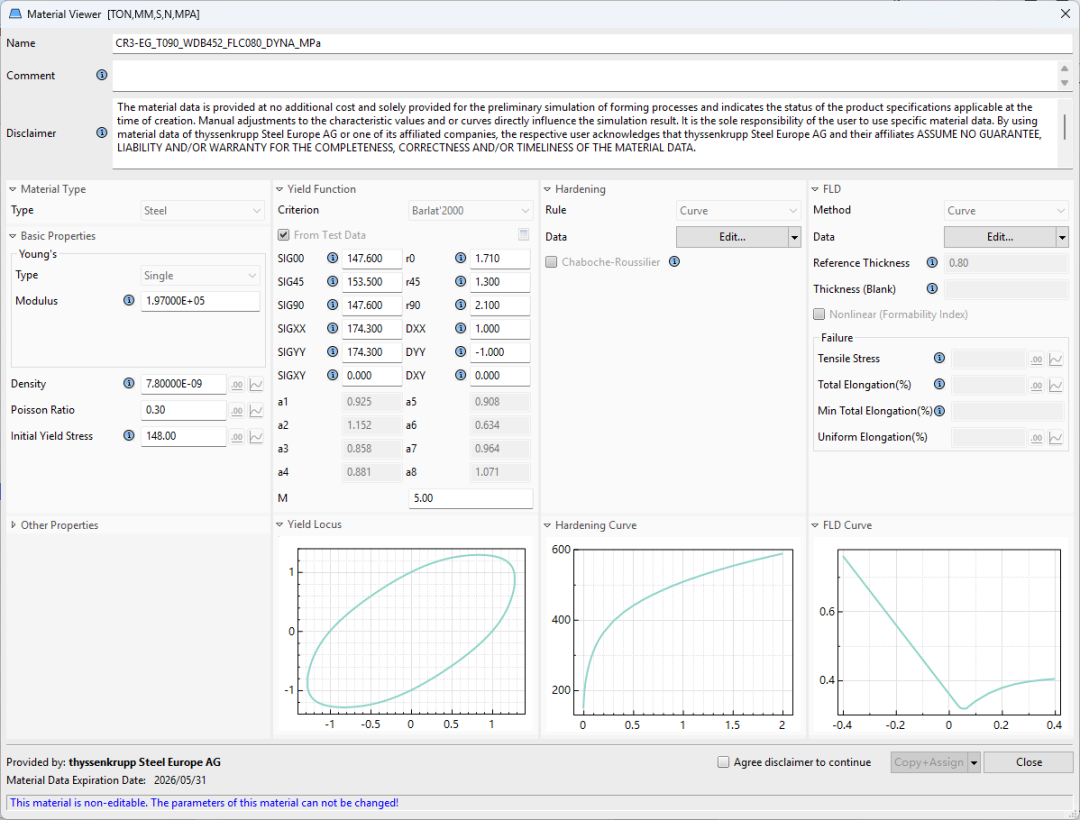Viewport: 1080px width, 820px height.
Task: Expand the Other Properties section
Action: pyautogui.click(x=13, y=525)
